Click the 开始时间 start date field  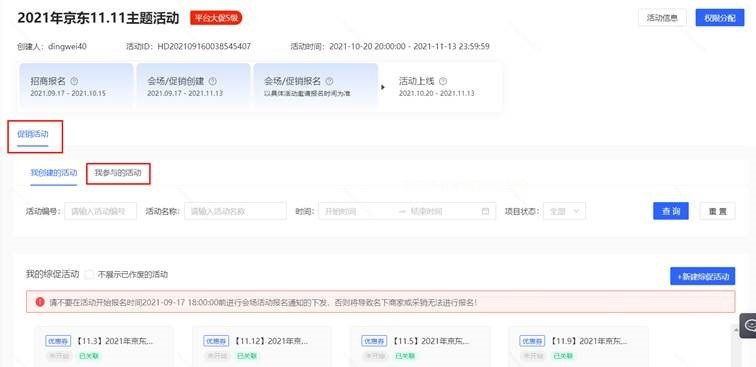(x=357, y=211)
